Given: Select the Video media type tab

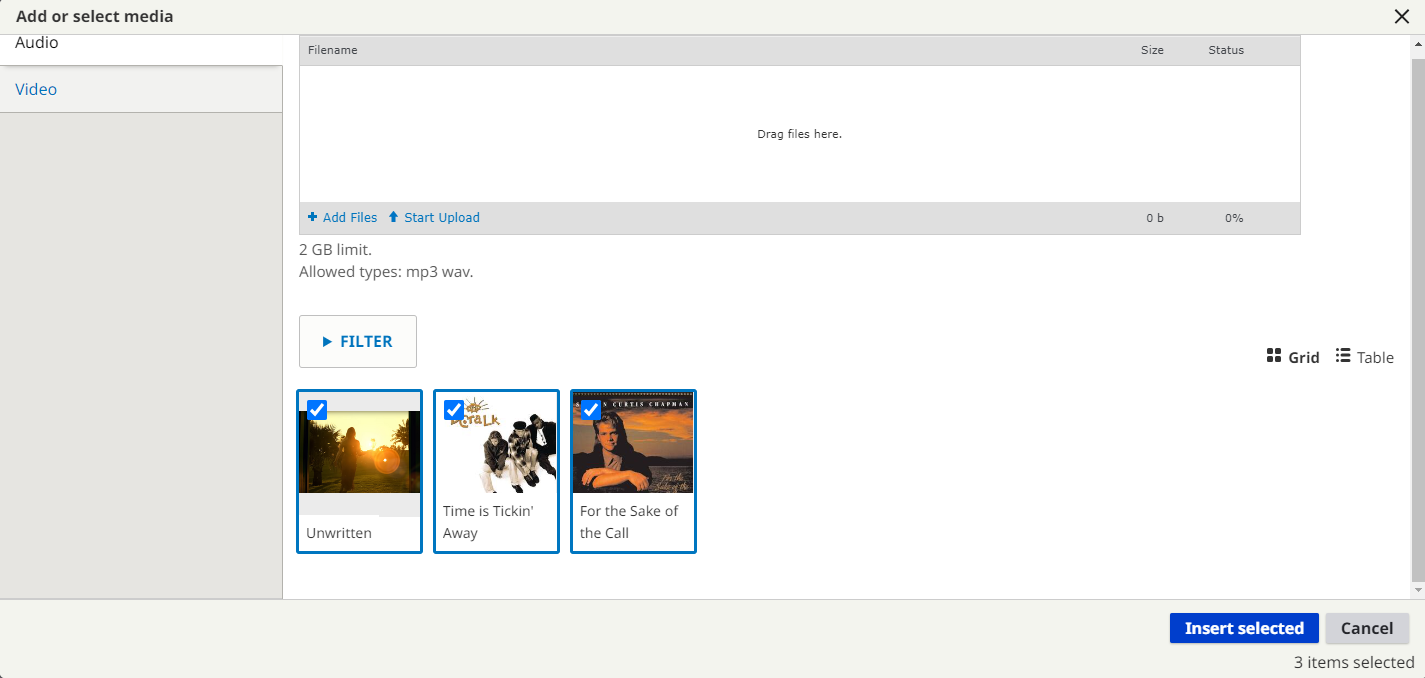Looking at the screenshot, I should (141, 89).
